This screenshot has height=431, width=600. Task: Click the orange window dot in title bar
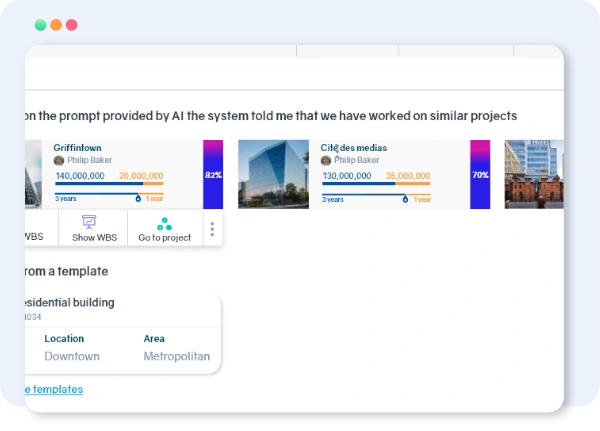pyautogui.click(x=56, y=25)
